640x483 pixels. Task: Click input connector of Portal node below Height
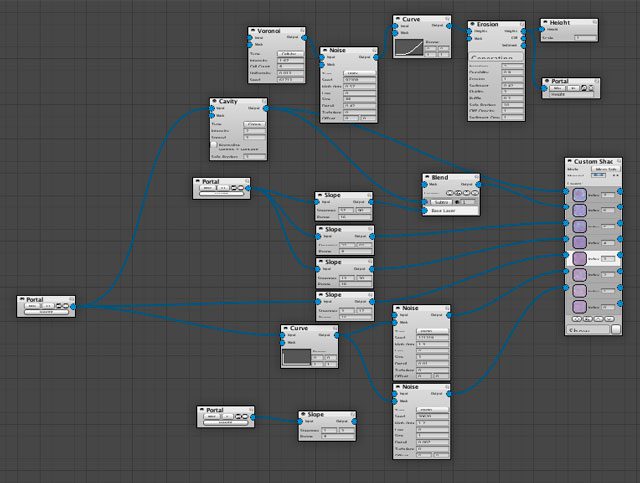coord(544,88)
